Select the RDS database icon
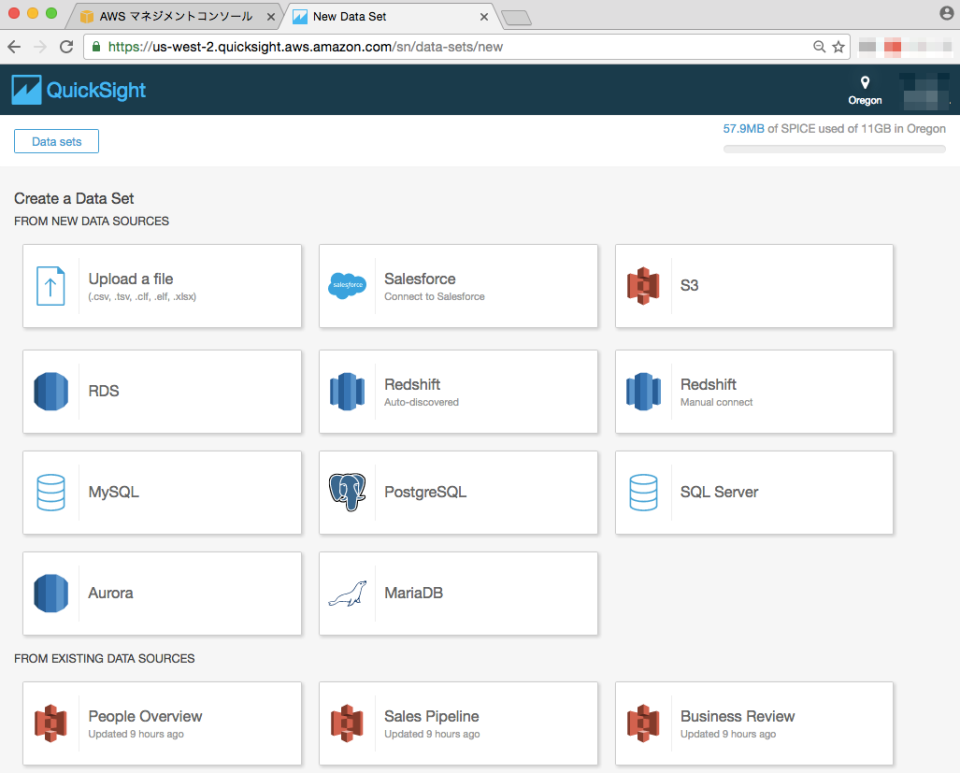 (x=50, y=391)
